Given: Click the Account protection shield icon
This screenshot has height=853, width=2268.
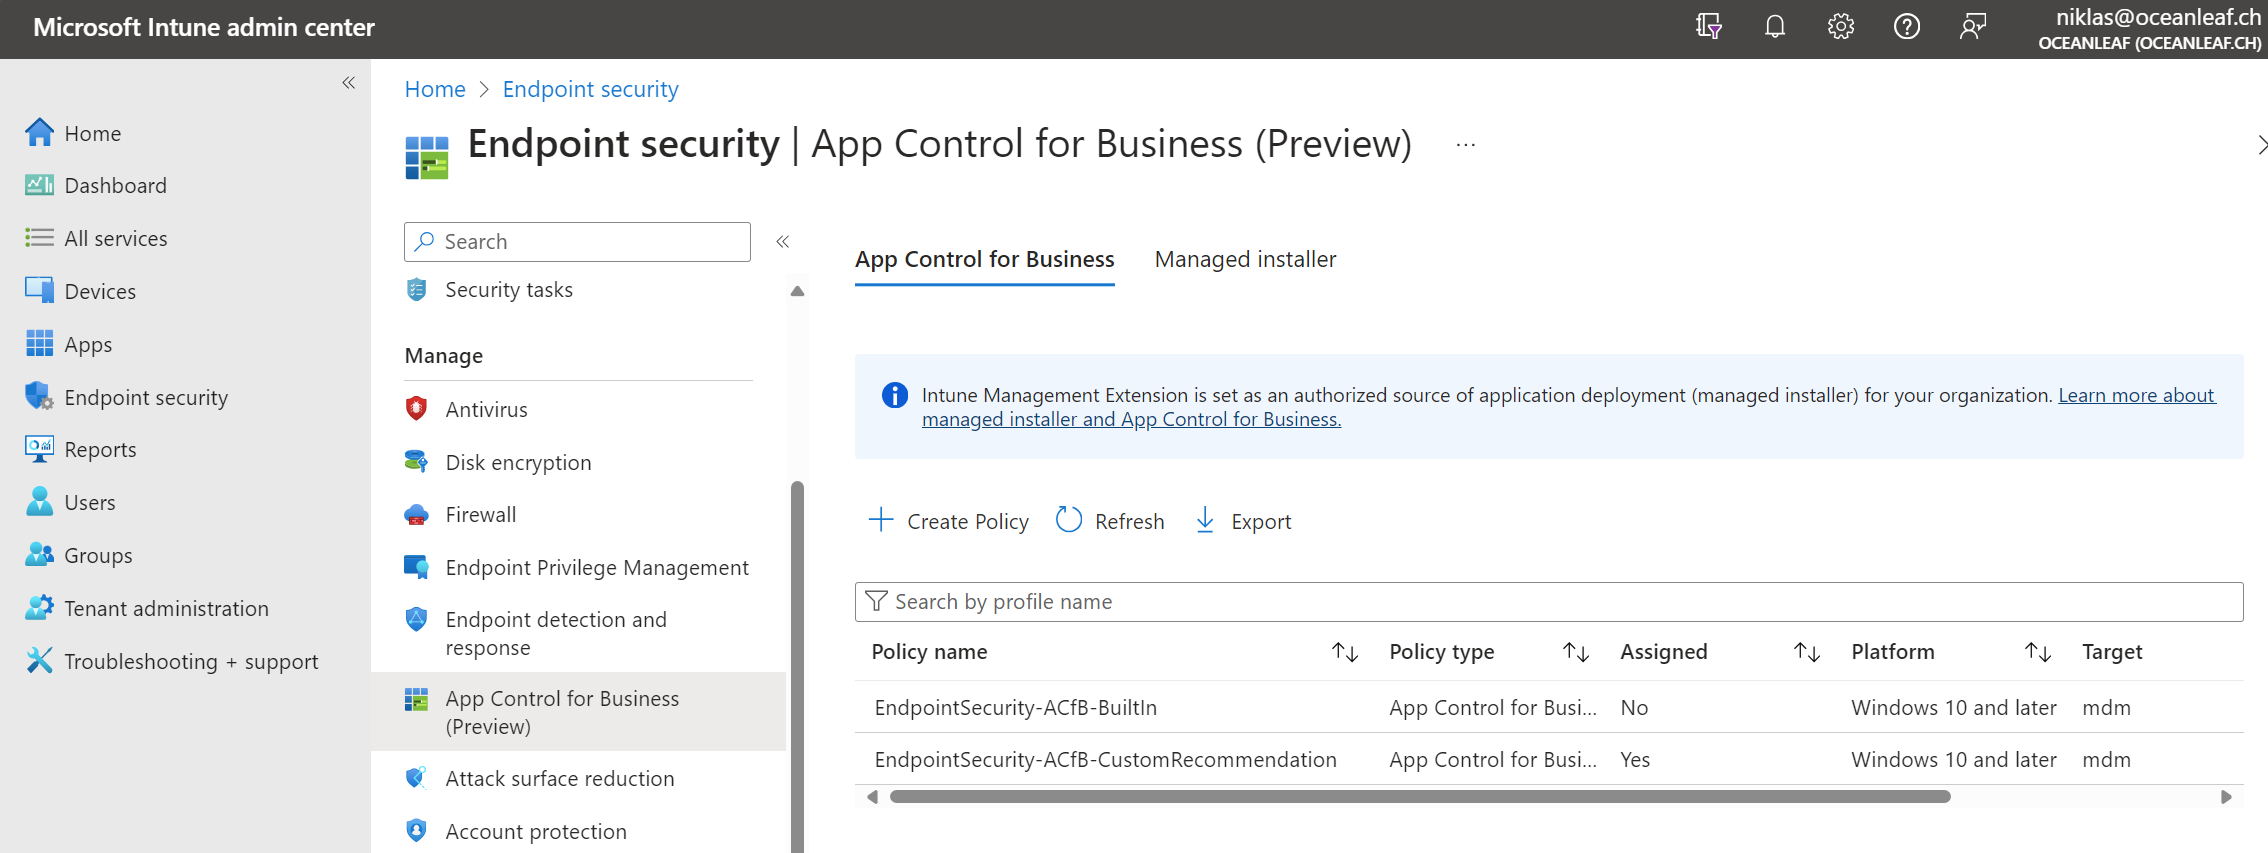Looking at the screenshot, I should [x=417, y=831].
